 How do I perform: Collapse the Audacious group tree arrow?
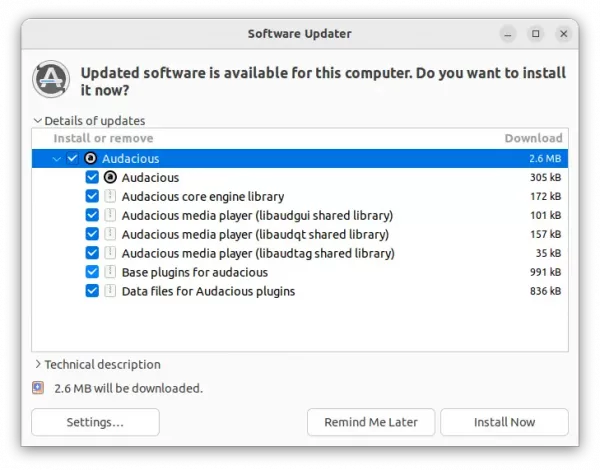tap(56, 159)
